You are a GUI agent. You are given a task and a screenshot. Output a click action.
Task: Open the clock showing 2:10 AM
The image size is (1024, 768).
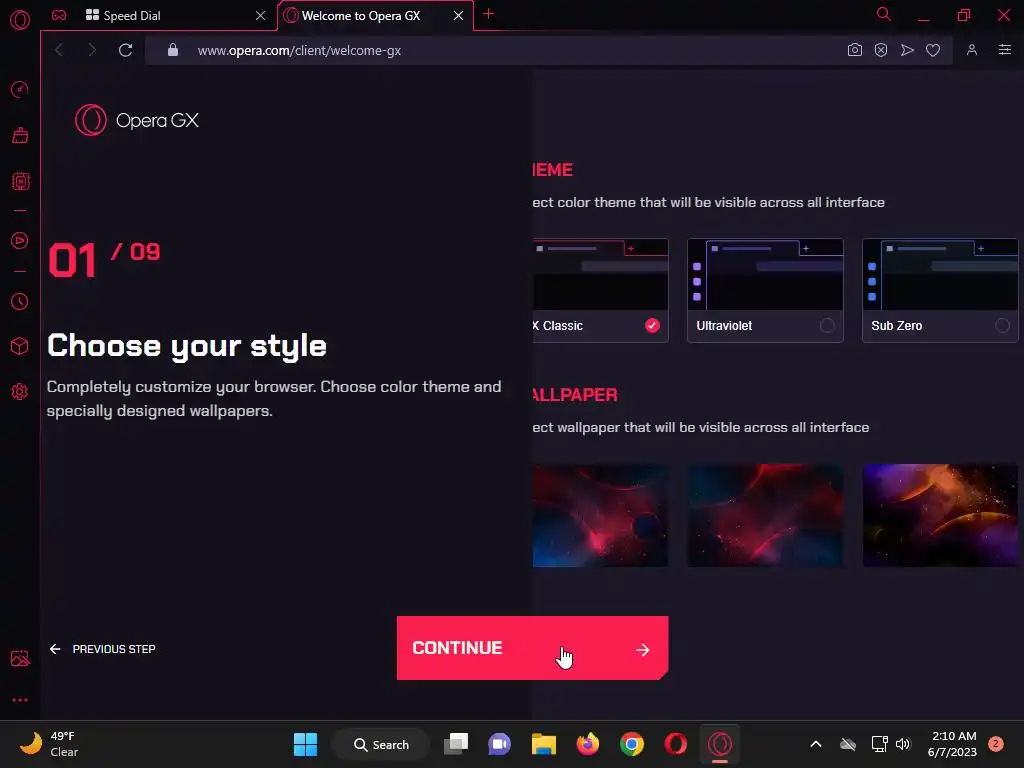[x=952, y=744]
